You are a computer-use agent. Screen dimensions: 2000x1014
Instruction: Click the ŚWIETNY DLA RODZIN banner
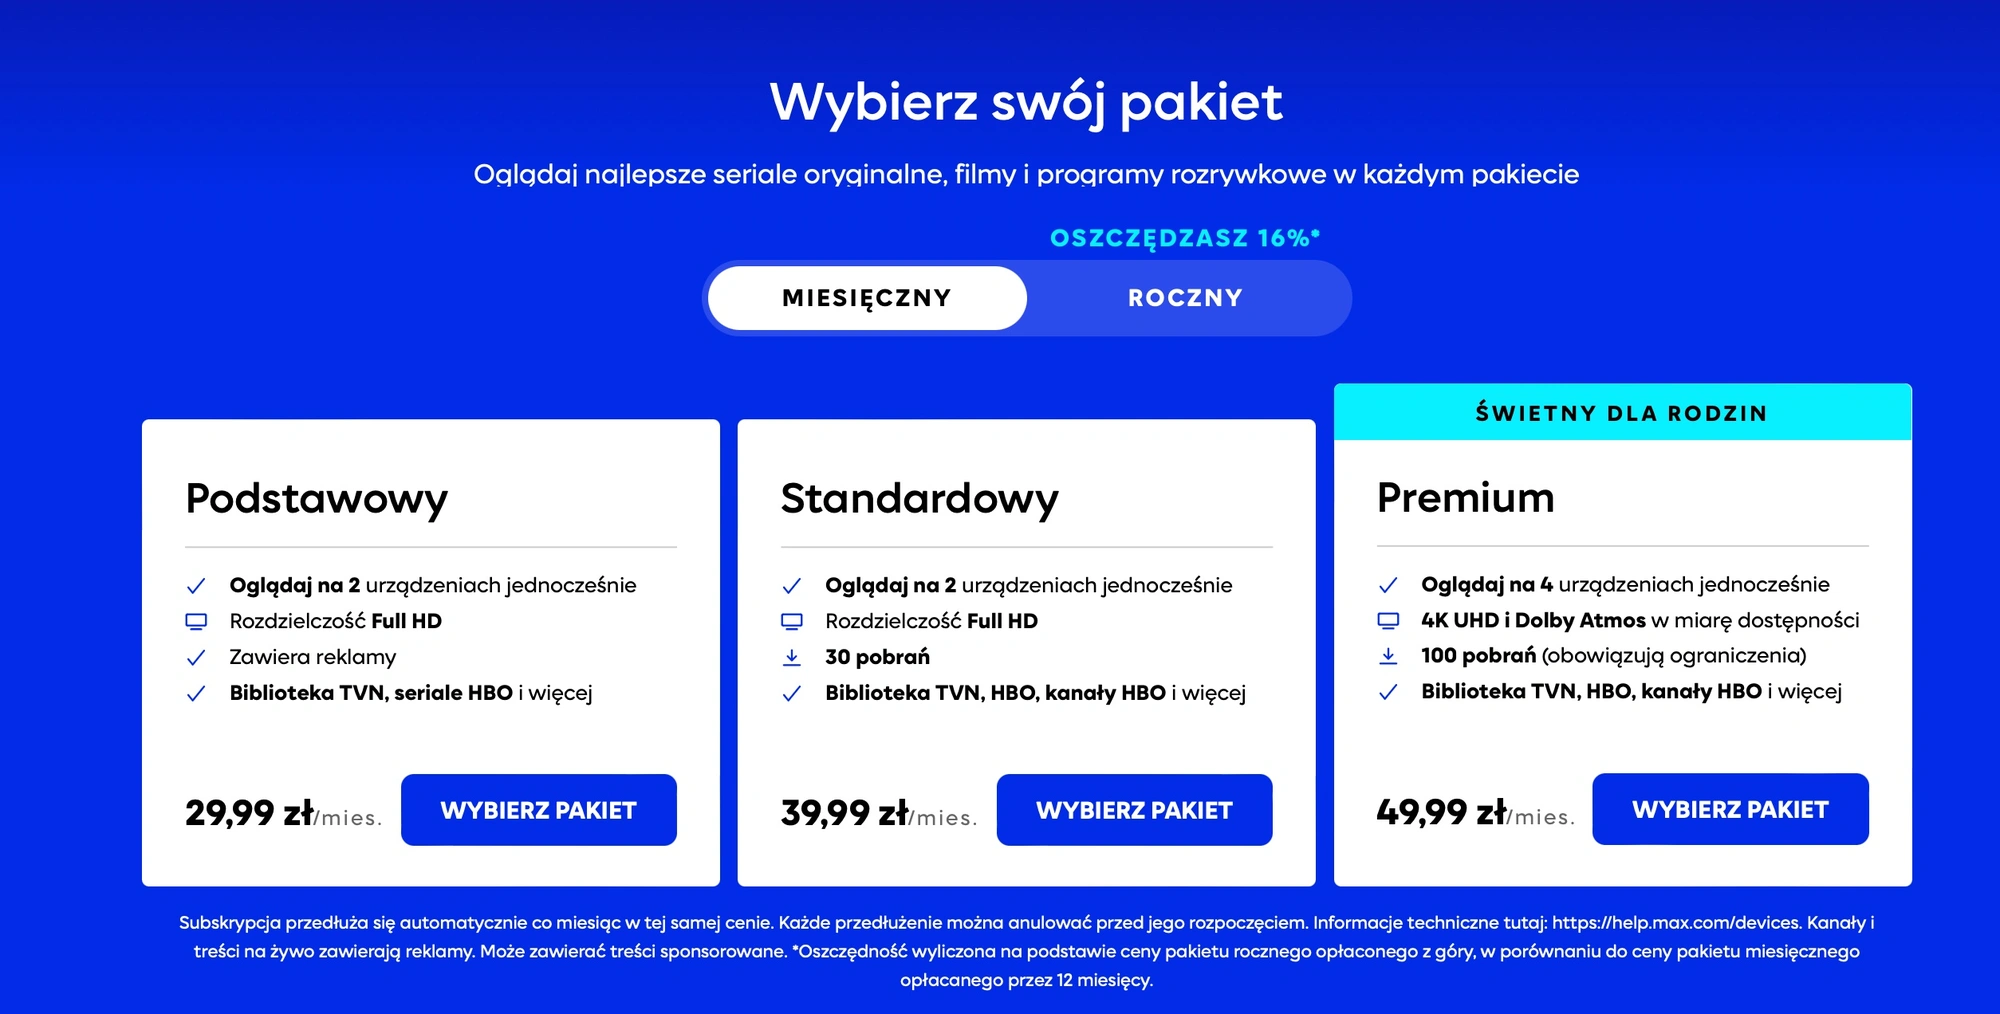[x=1622, y=412]
